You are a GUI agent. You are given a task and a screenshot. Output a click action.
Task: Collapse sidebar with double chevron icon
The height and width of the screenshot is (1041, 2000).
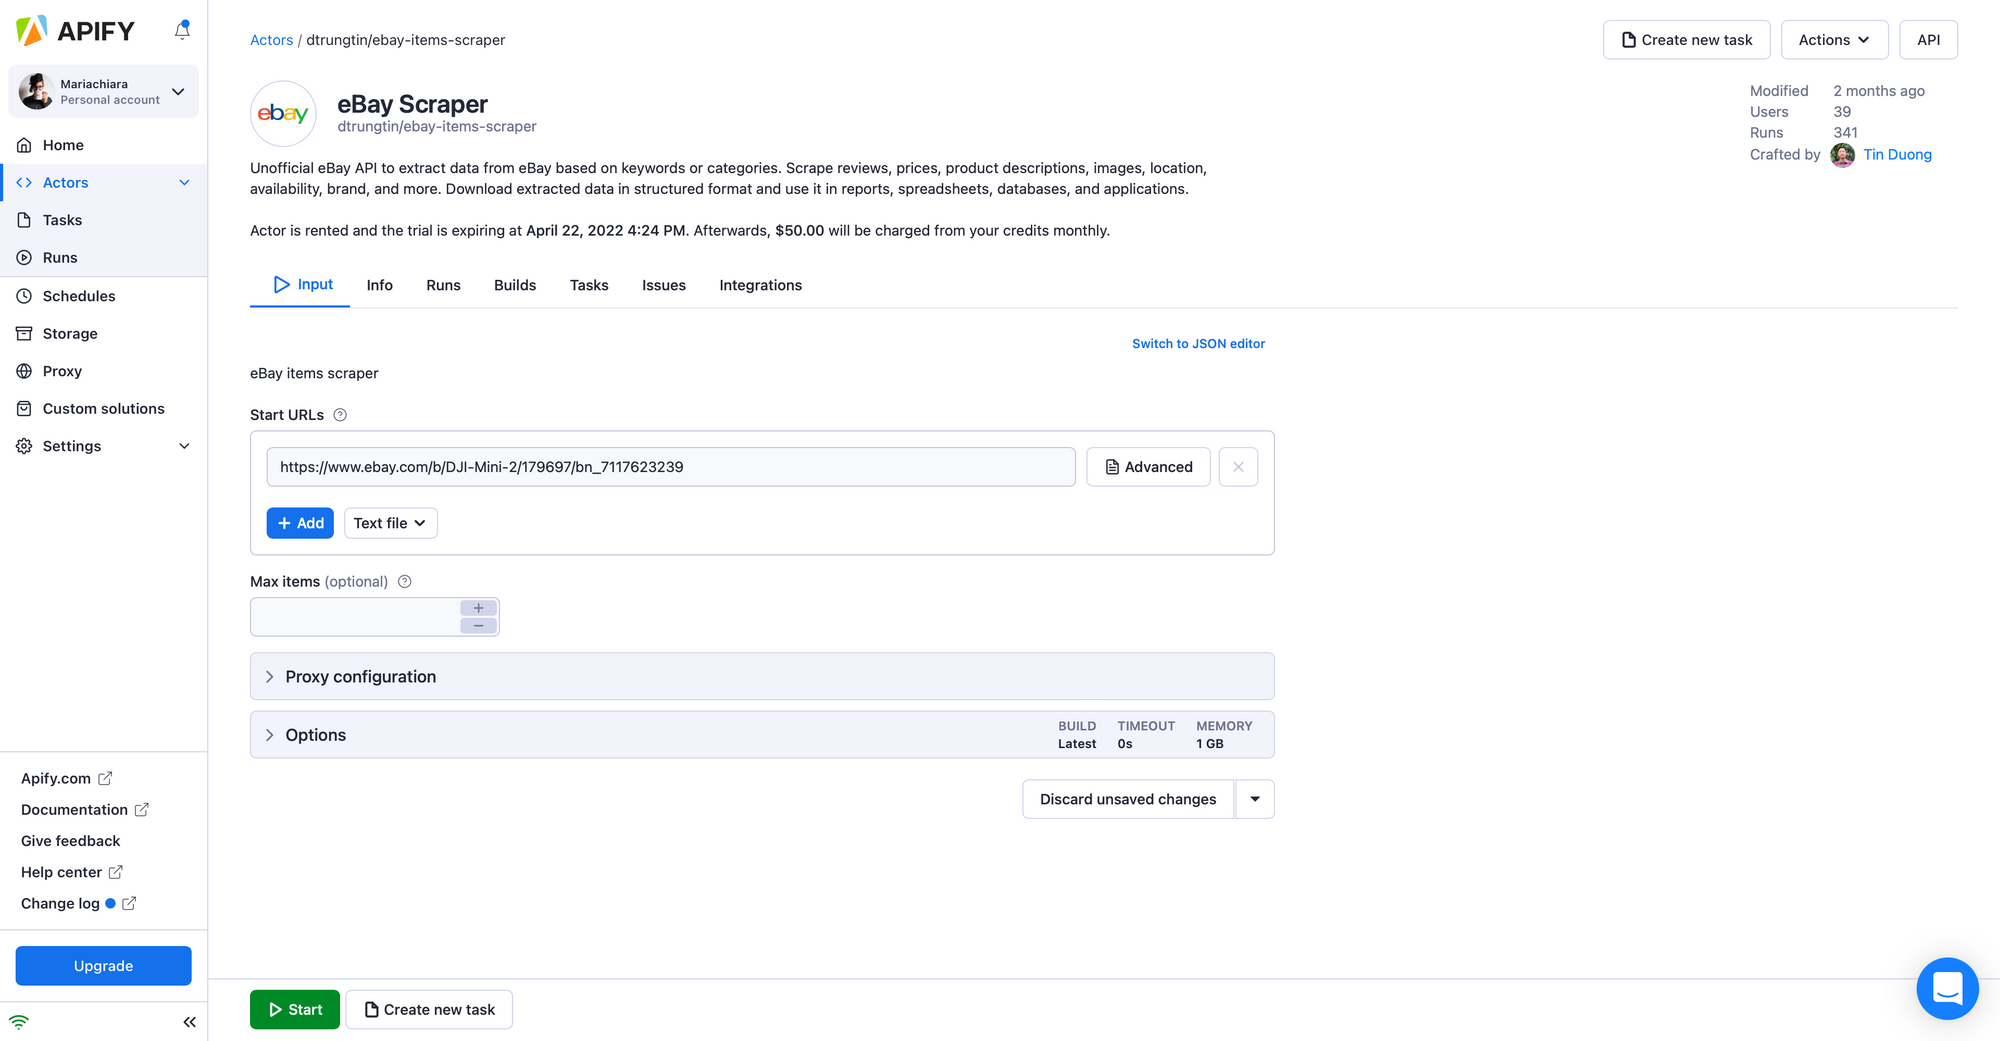189,1022
